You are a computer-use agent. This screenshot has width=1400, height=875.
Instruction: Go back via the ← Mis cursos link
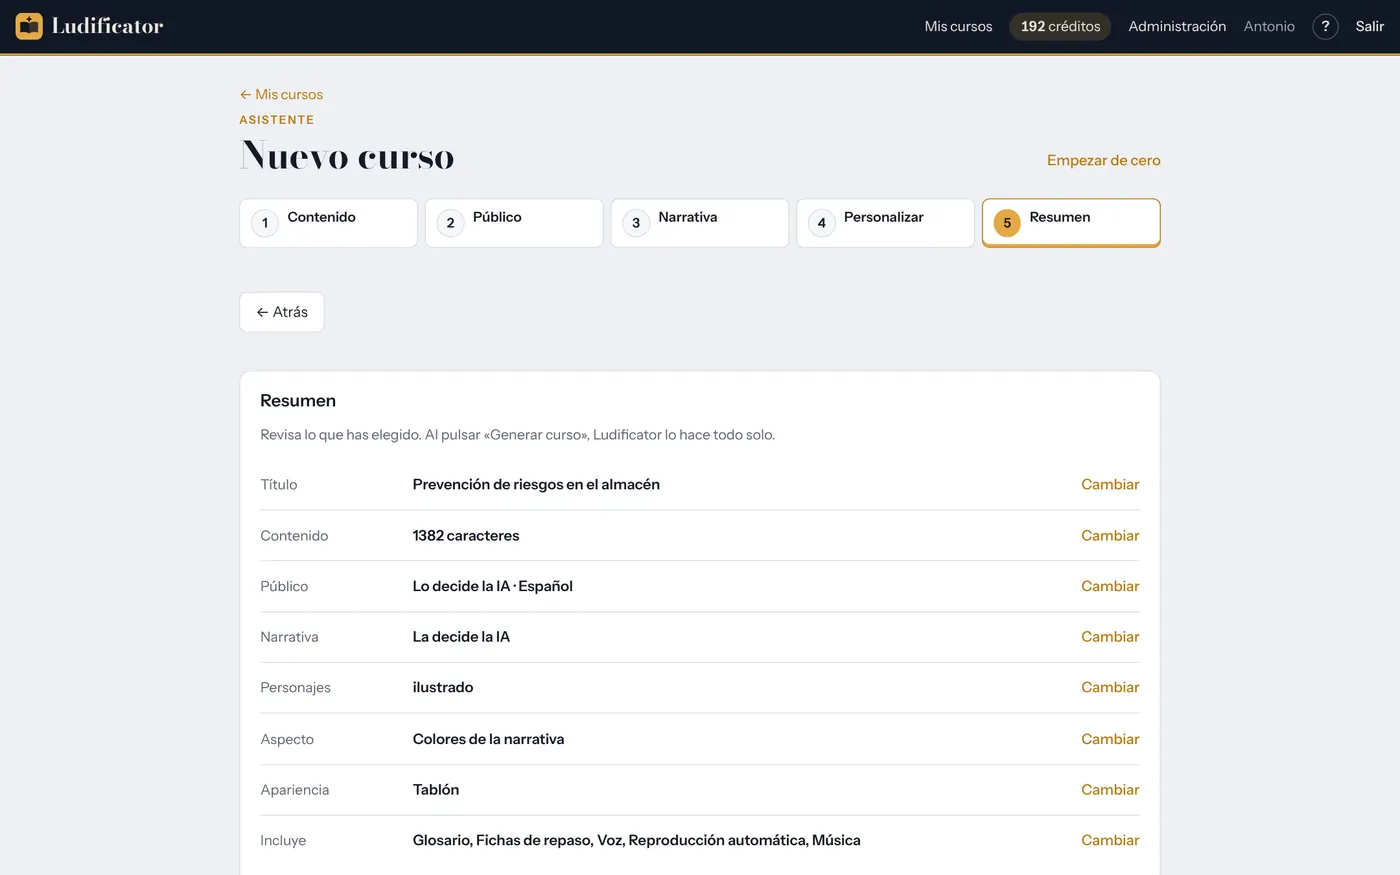(281, 94)
